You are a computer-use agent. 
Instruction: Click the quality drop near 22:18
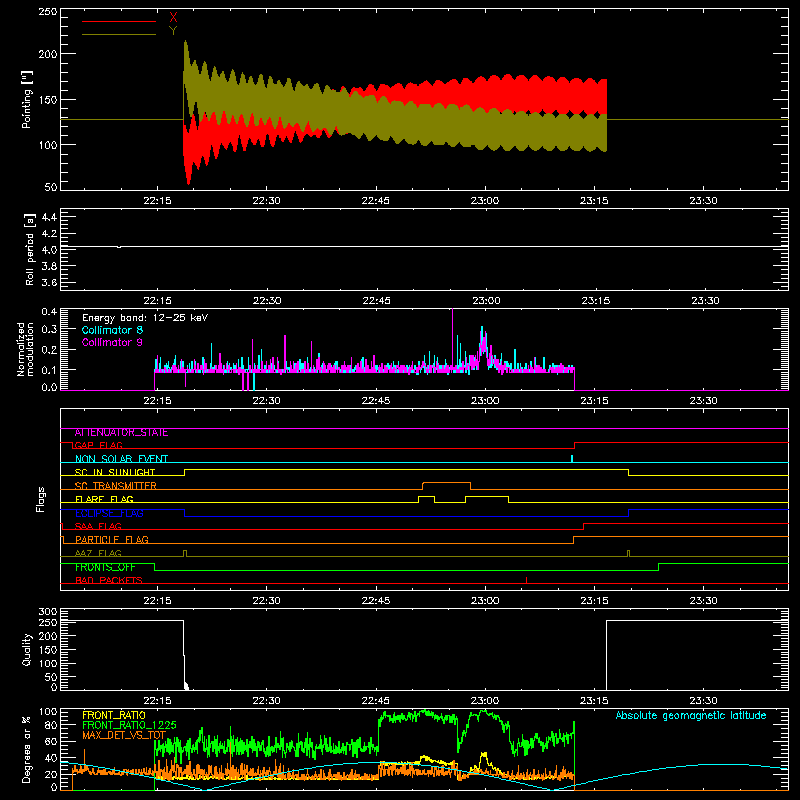pos(184,656)
